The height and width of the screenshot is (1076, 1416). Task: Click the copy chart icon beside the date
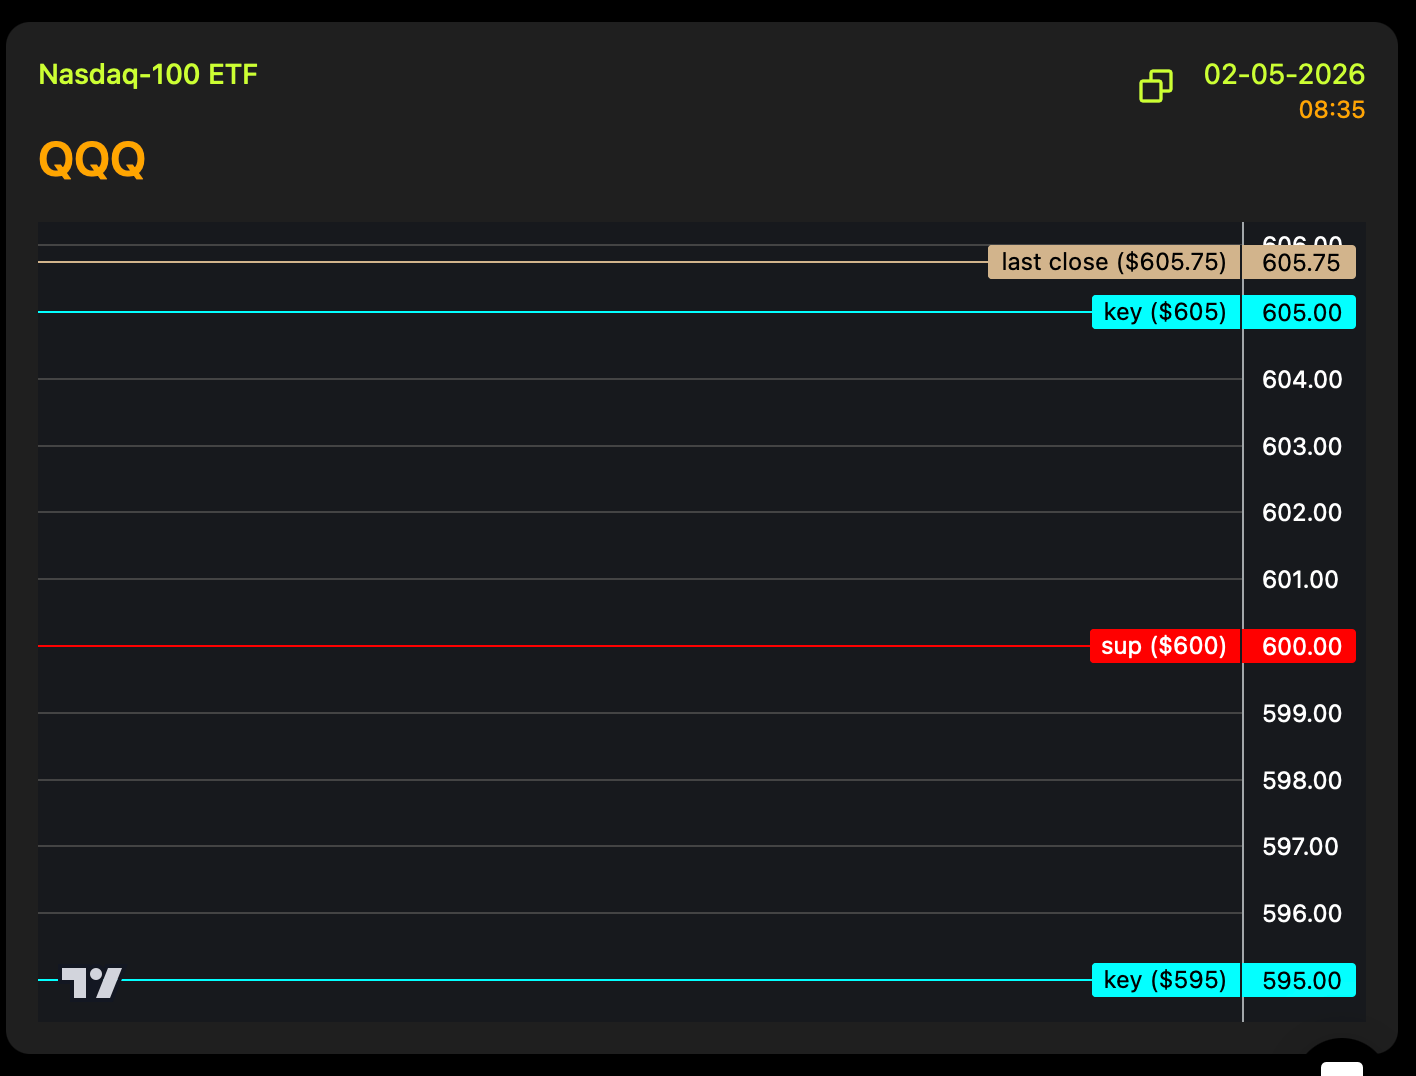point(1156,86)
